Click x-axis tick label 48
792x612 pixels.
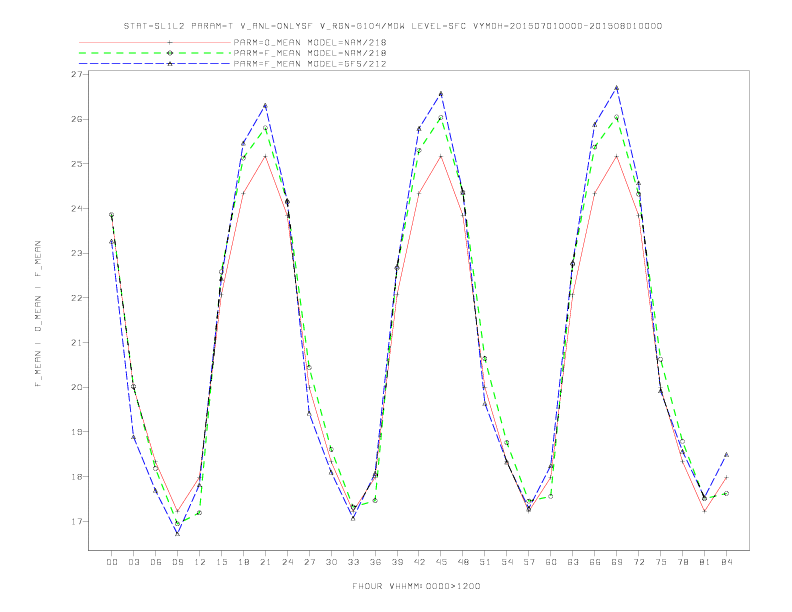pos(463,562)
